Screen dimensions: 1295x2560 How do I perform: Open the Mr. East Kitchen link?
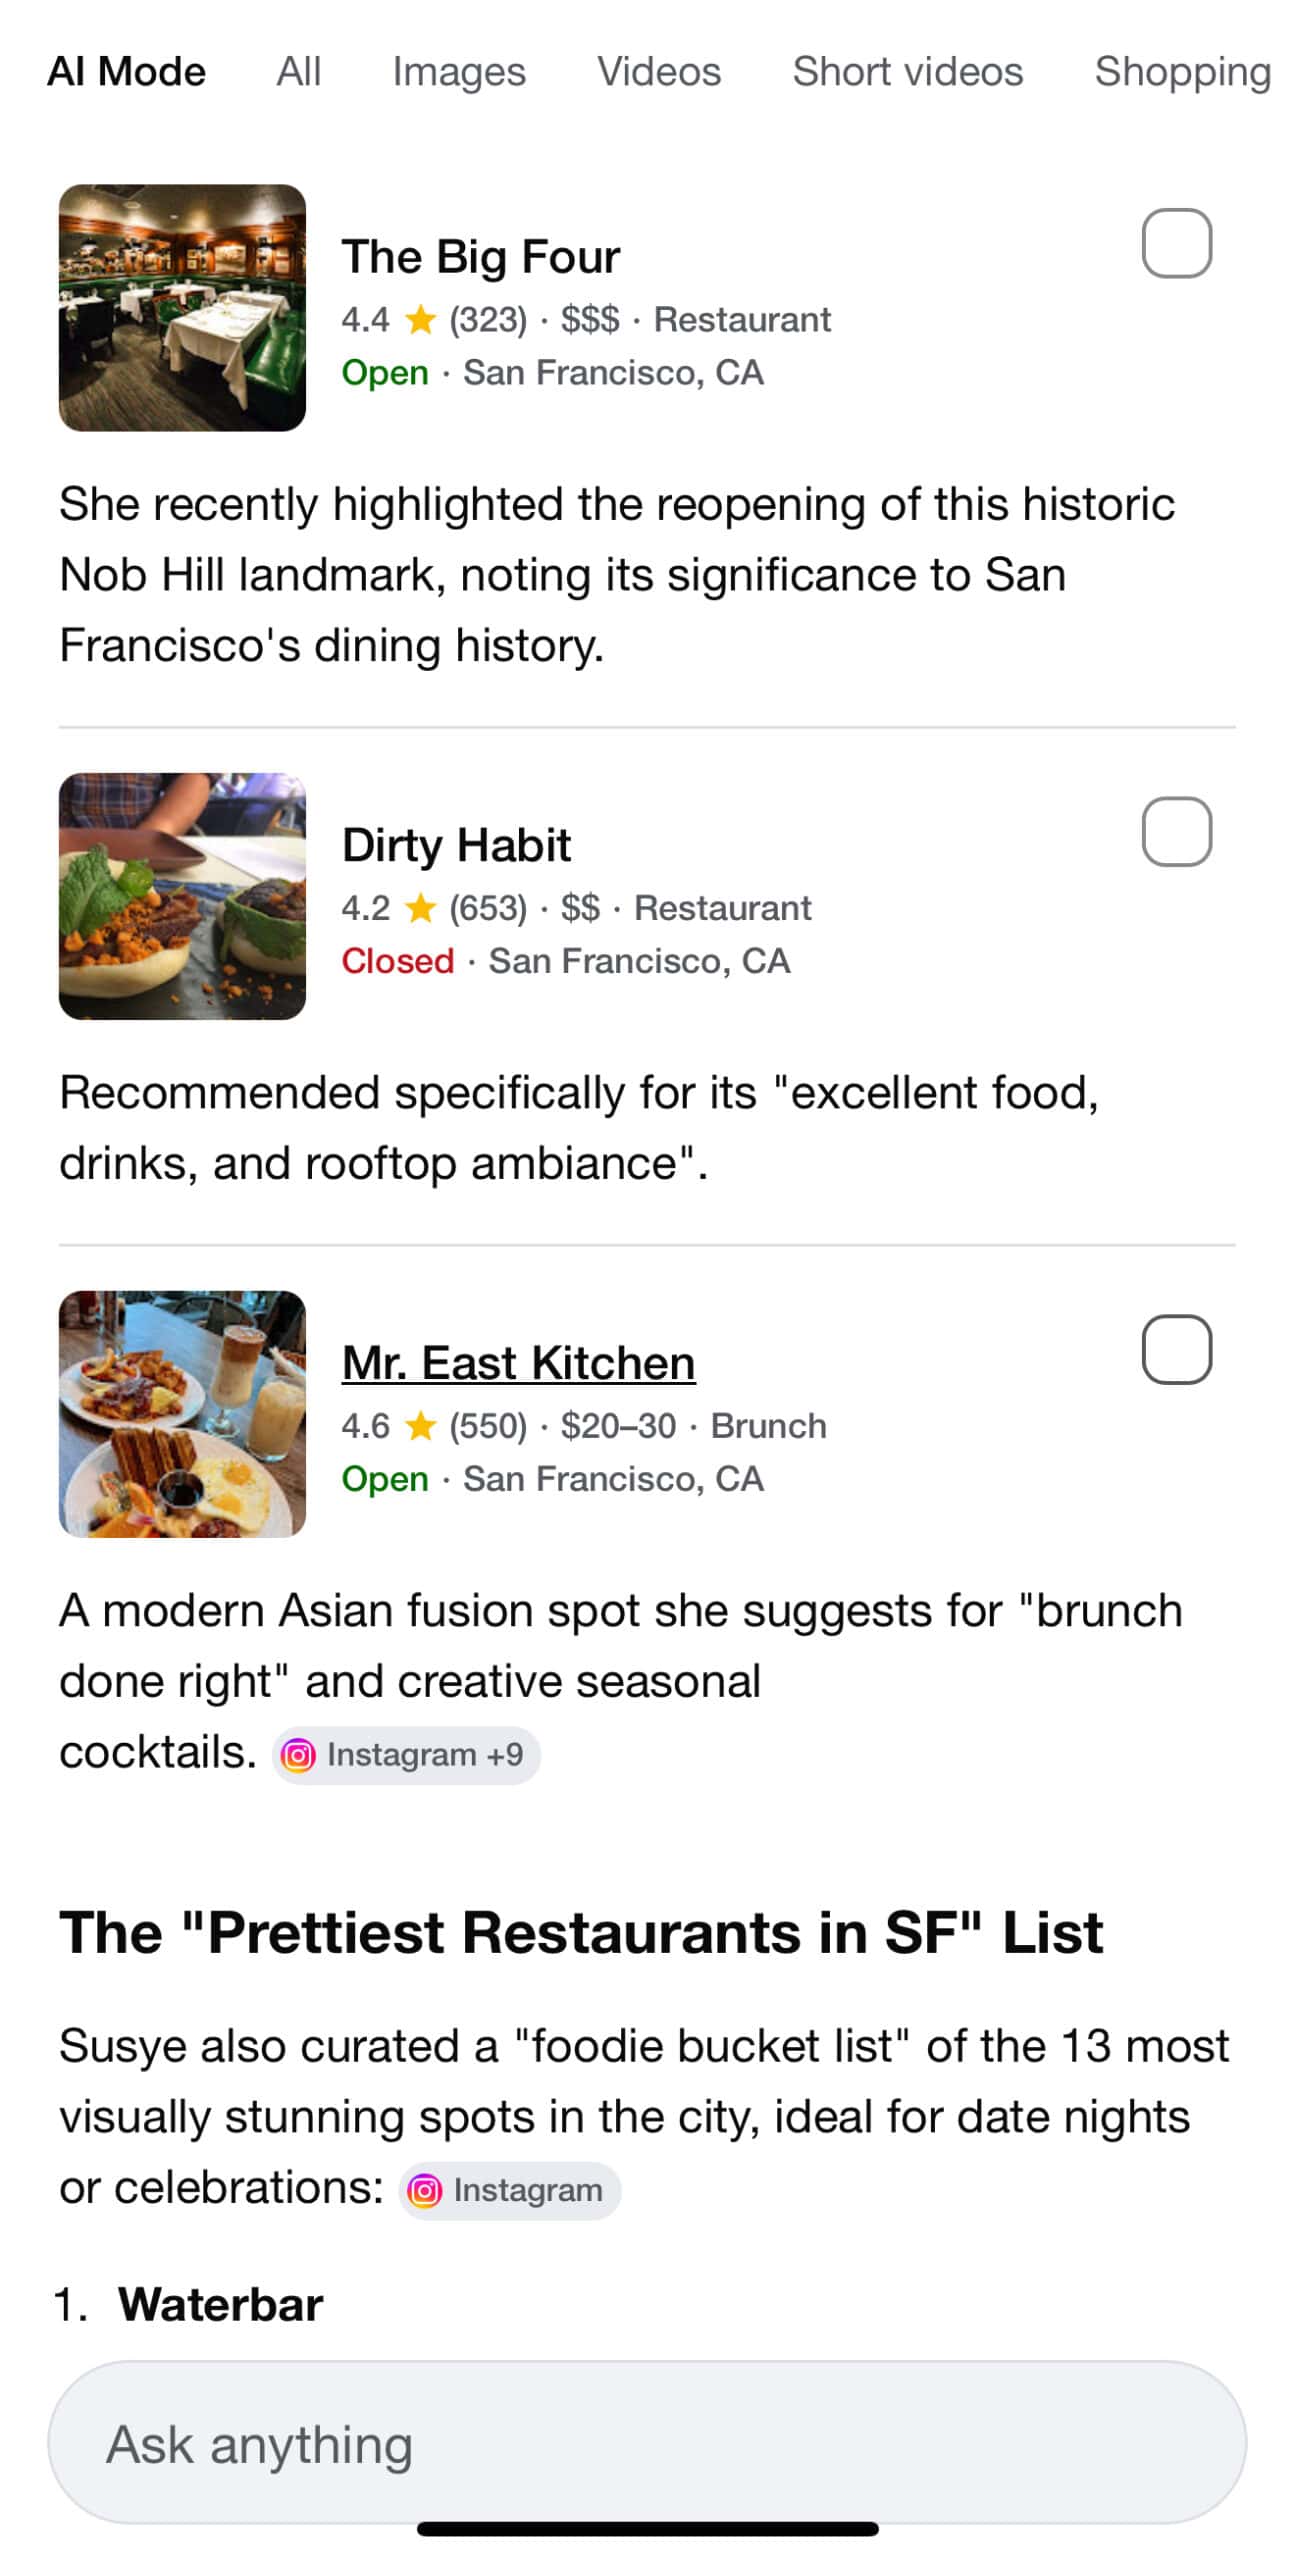(x=518, y=1362)
